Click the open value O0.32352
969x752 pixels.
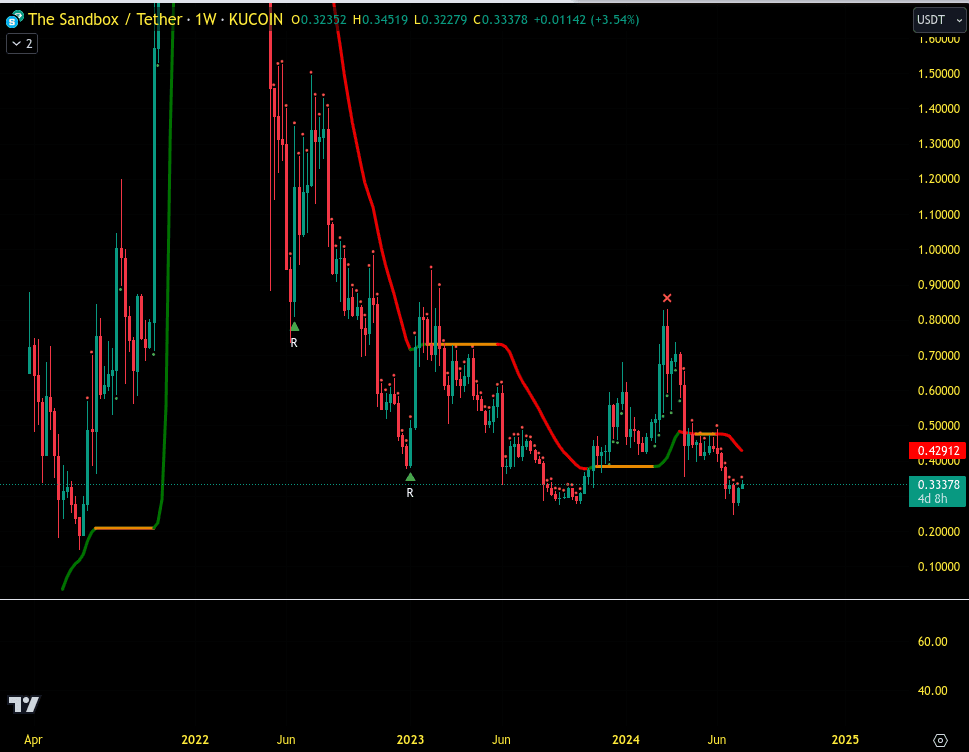319,20
